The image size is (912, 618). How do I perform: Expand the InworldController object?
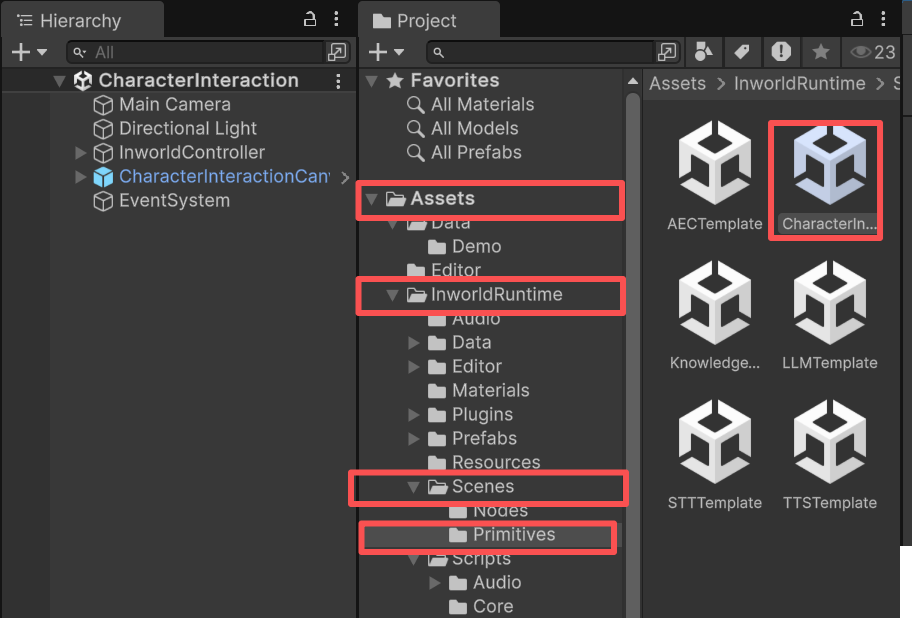(81, 153)
